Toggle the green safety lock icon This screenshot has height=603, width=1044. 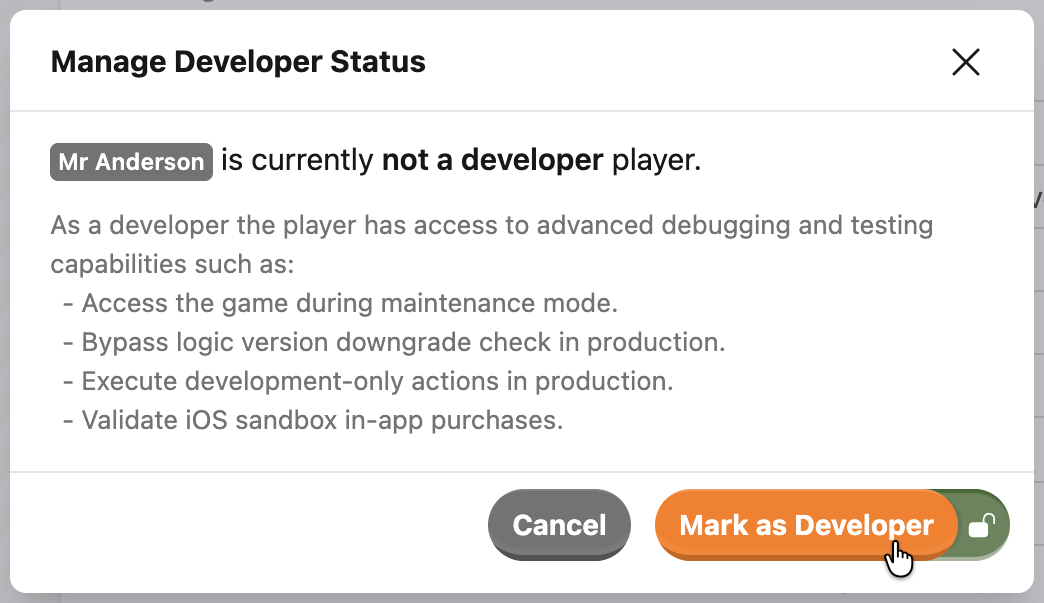click(982, 525)
